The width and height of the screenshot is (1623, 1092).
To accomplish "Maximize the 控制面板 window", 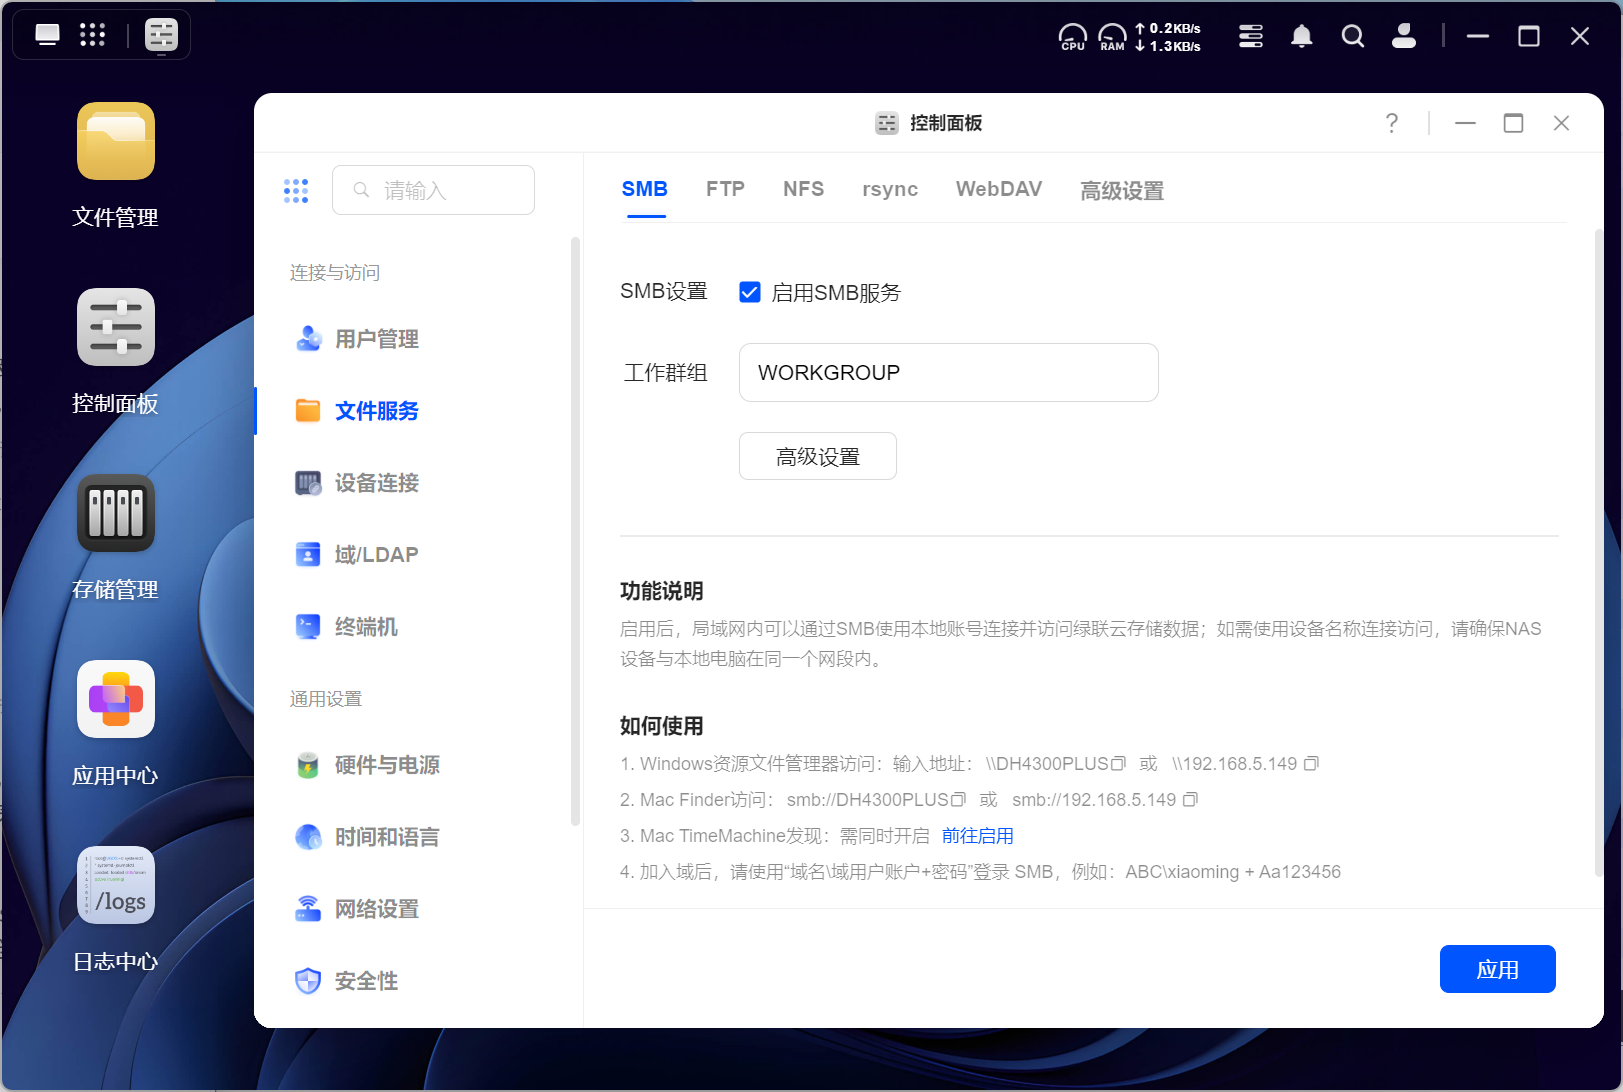I will pyautogui.click(x=1513, y=123).
